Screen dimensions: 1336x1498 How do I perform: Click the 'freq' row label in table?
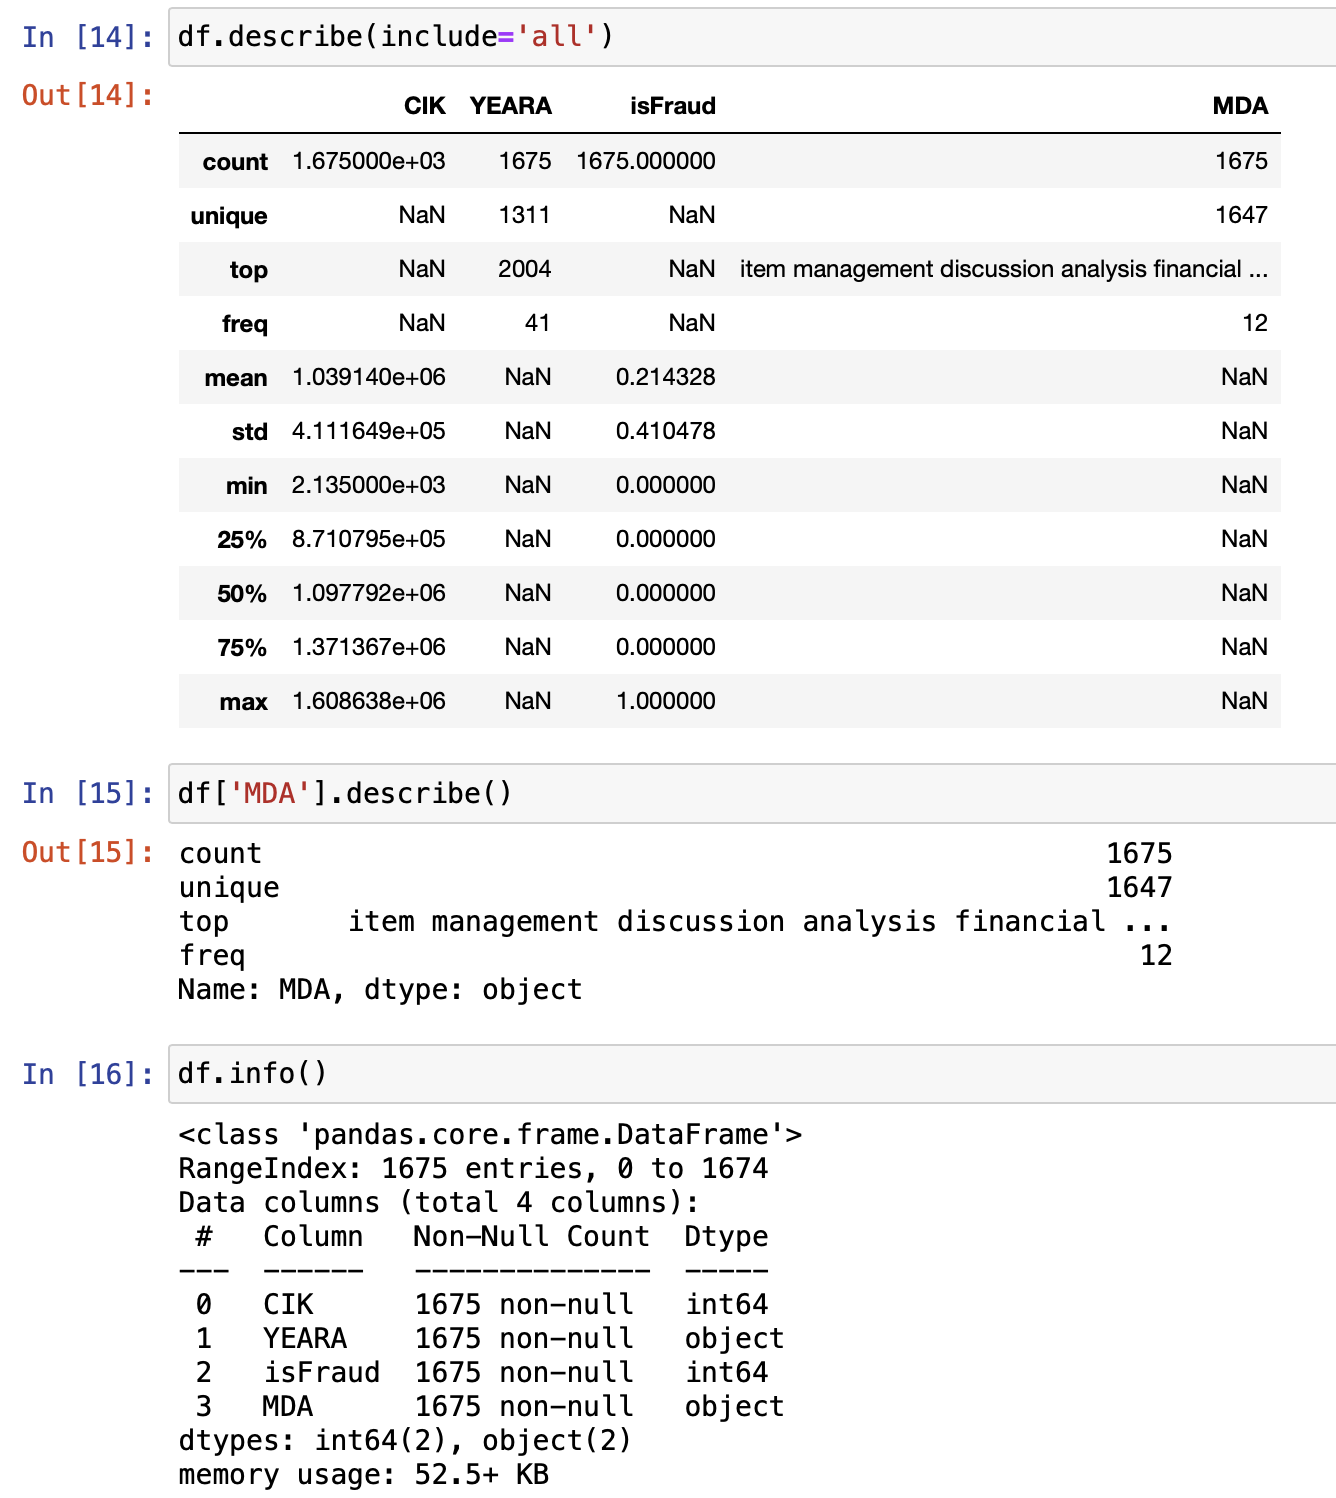pos(245,324)
